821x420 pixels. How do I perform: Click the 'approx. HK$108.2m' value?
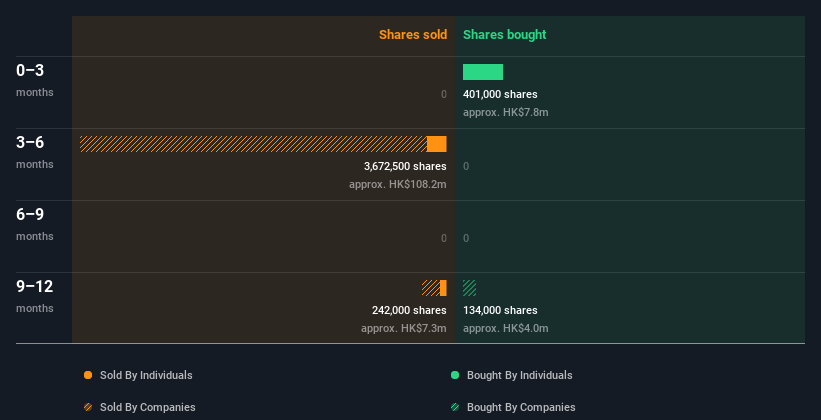398,184
